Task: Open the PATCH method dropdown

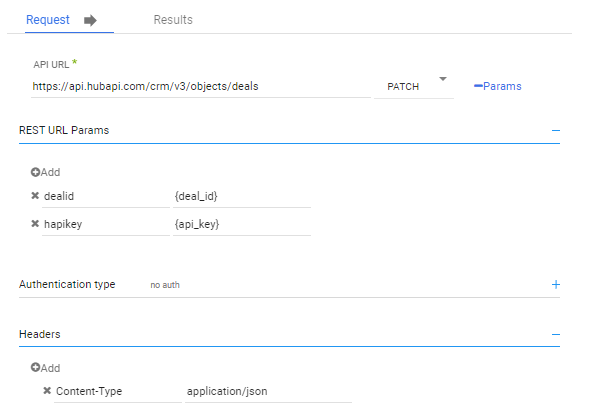Action: pos(414,86)
